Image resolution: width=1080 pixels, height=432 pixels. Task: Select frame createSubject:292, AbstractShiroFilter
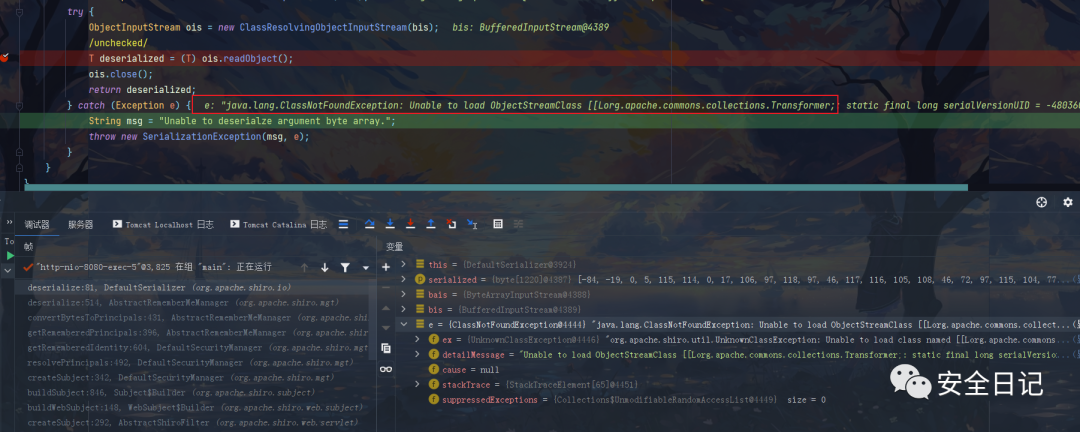[x=194, y=423]
